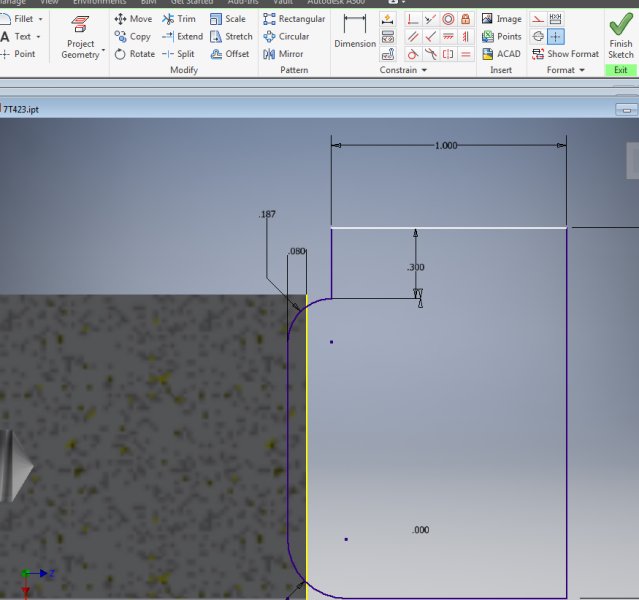The width and height of the screenshot is (639, 600).
Task: Activate the Trim tool
Action: [179, 19]
